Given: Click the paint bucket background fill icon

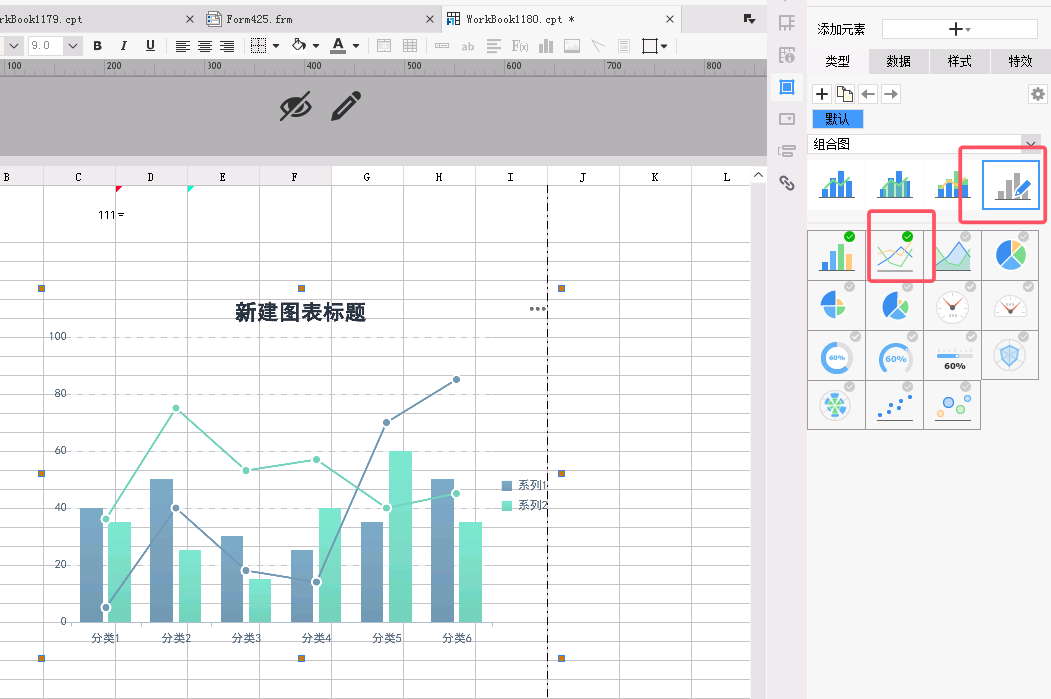Looking at the screenshot, I should pos(299,46).
